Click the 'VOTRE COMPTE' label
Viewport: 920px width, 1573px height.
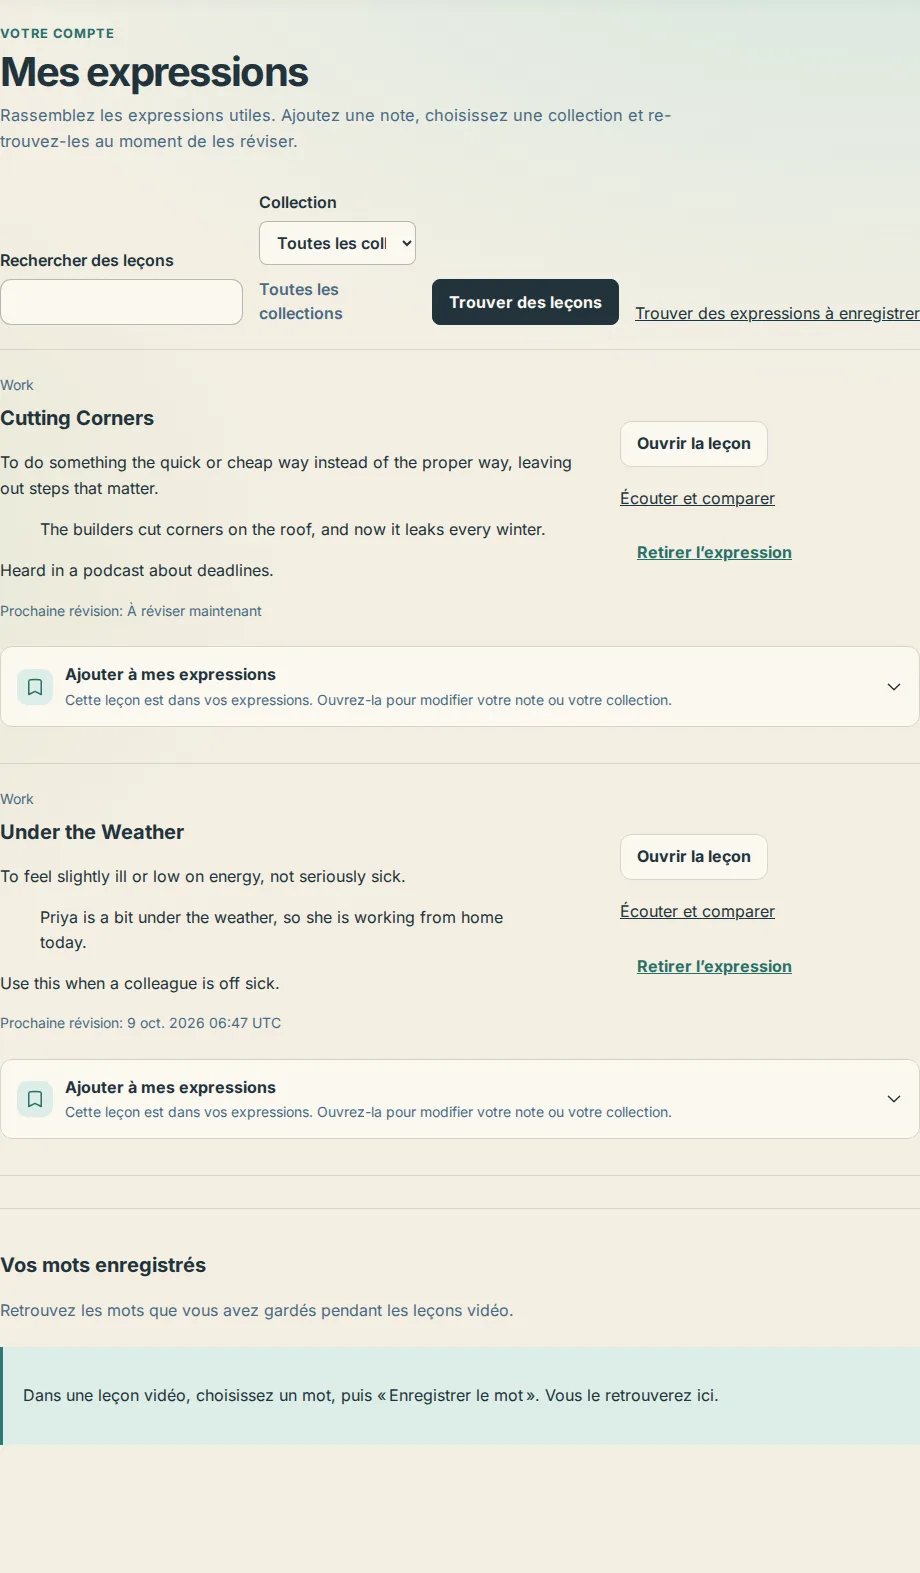click(57, 33)
